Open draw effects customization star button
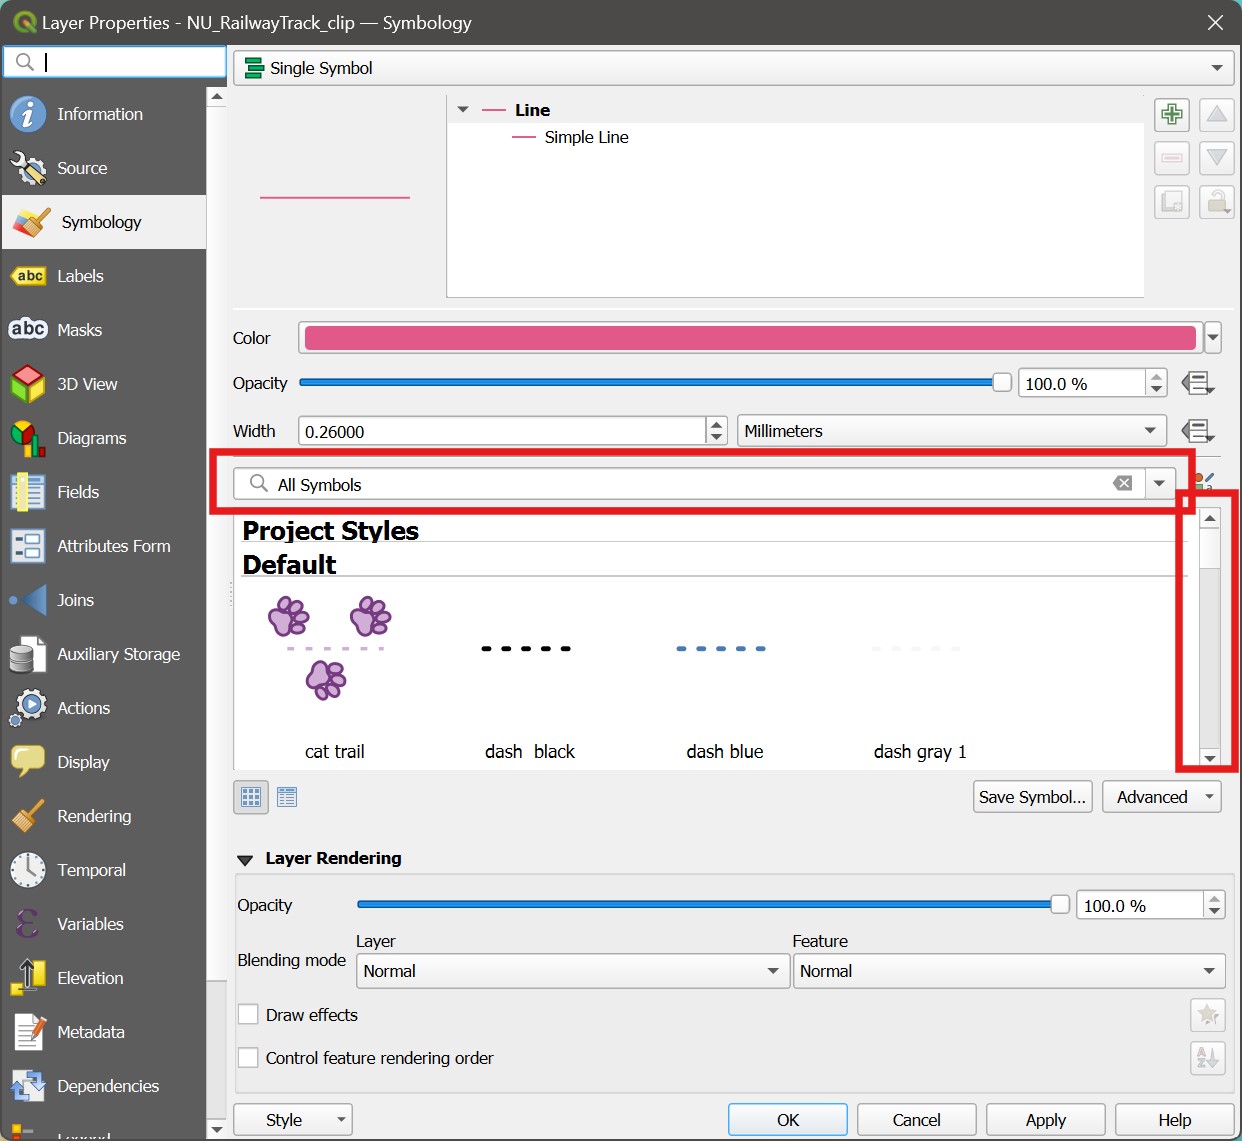This screenshot has width=1242, height=1141. click(x=1208, y=1015)
